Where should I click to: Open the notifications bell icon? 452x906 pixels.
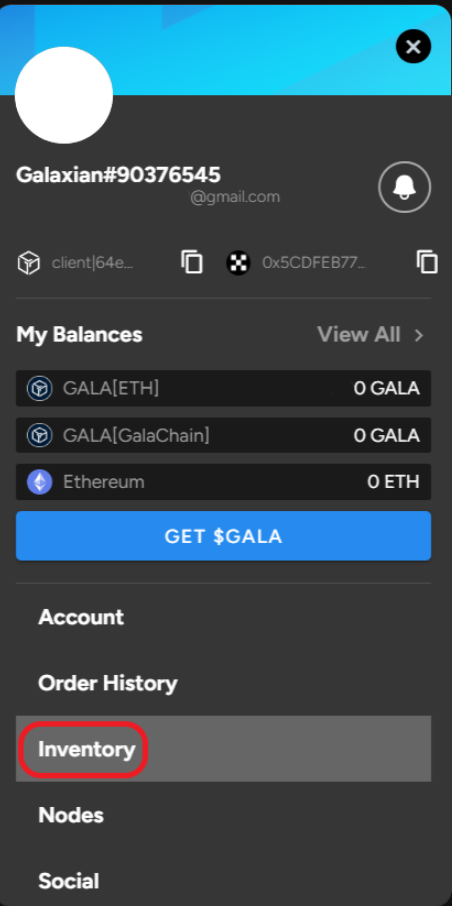[405, 187]
